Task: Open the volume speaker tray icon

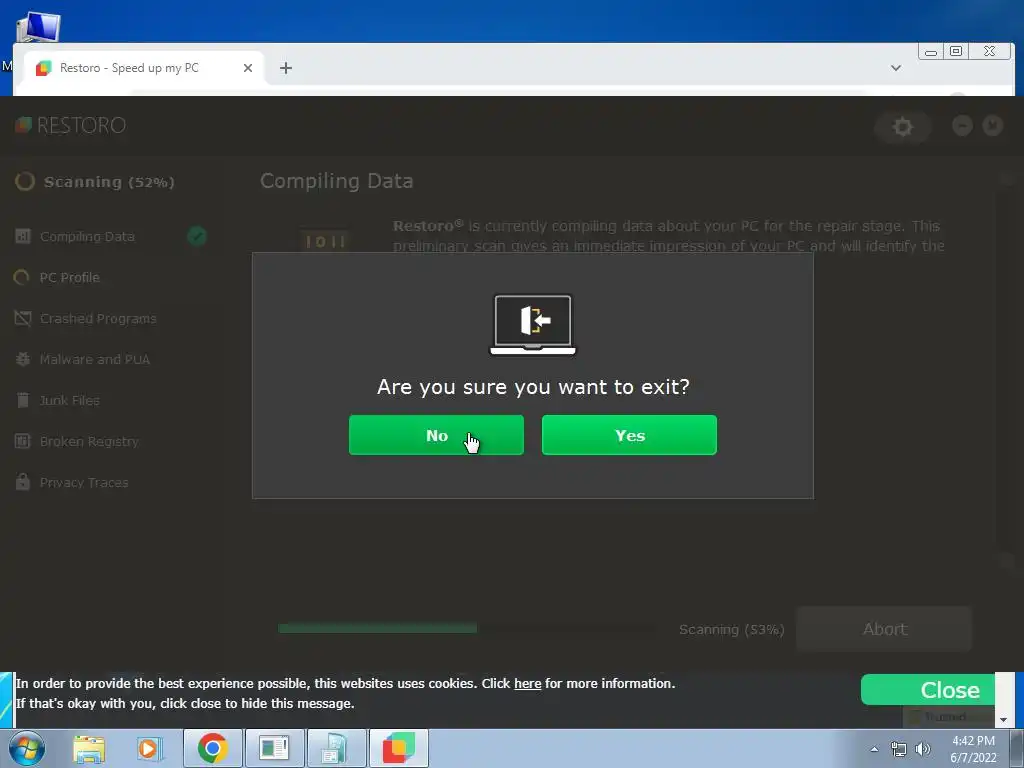Action: [922, 749]
